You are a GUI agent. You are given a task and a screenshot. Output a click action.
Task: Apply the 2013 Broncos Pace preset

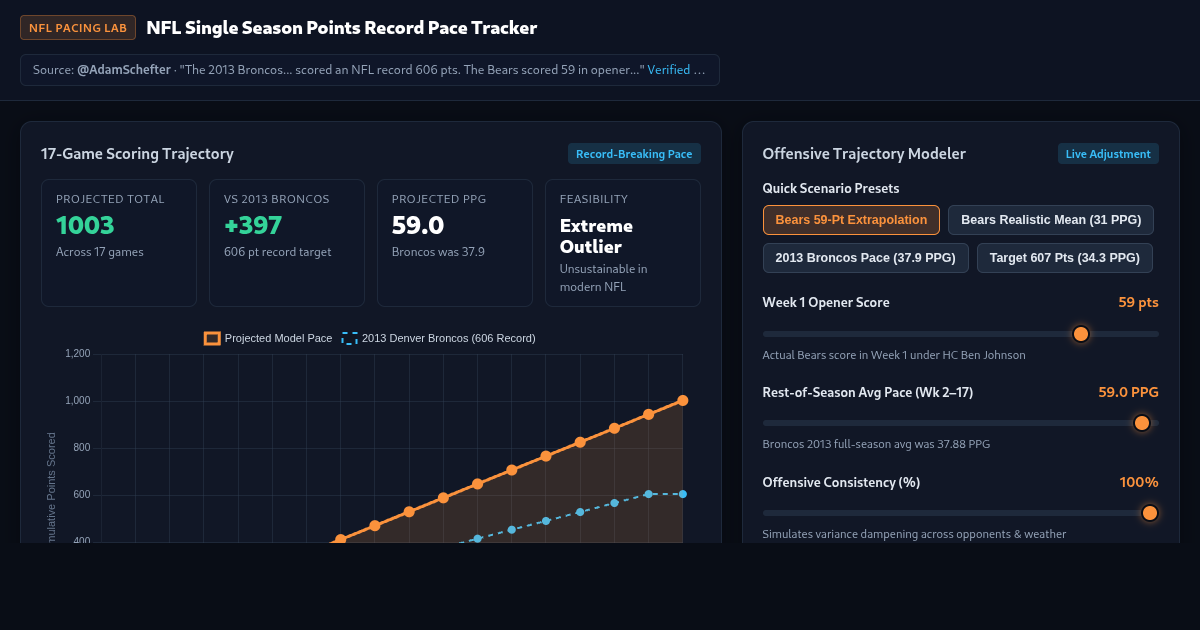pos(866,258)
